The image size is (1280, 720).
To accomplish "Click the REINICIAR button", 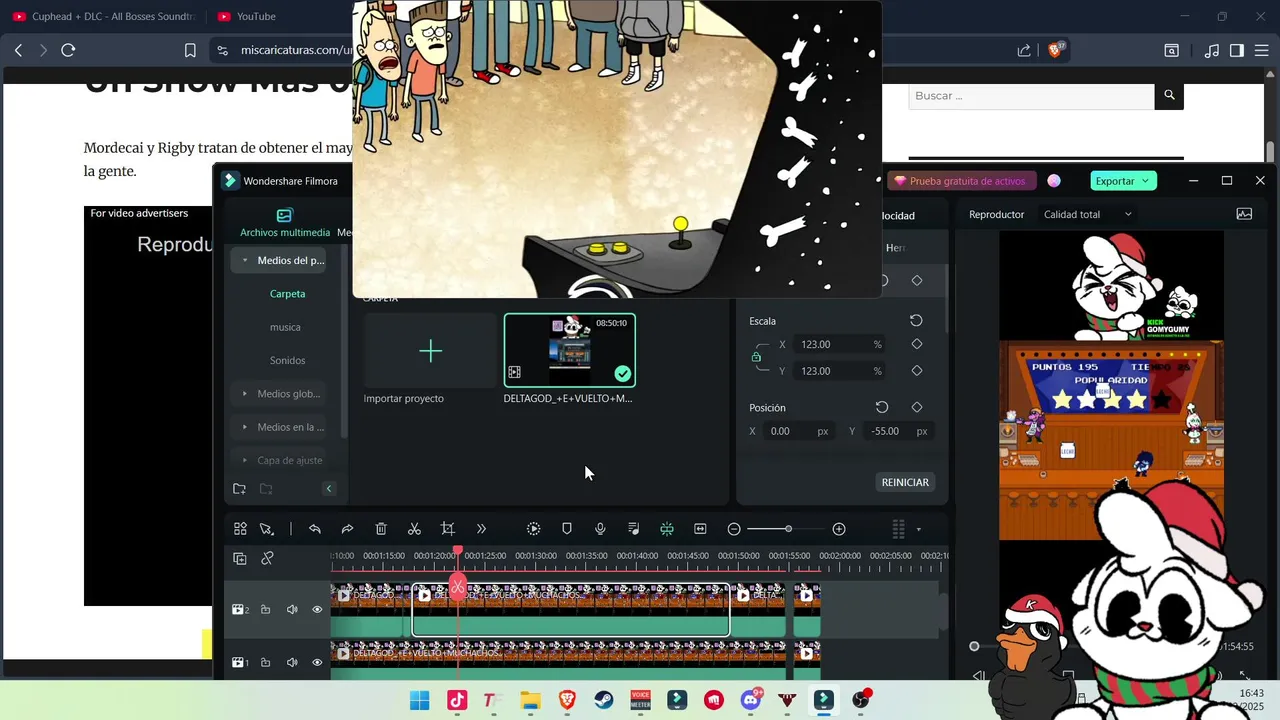I will pos(905,482).
